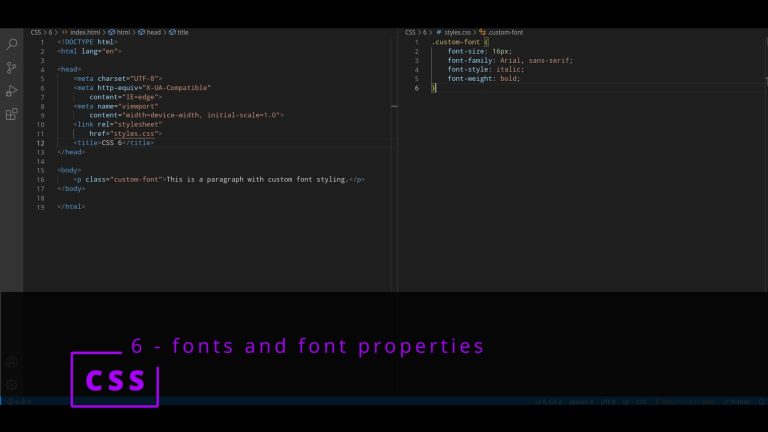
Task: Click the content="IE=edge" attribute
Action: [x=124, y=97]
